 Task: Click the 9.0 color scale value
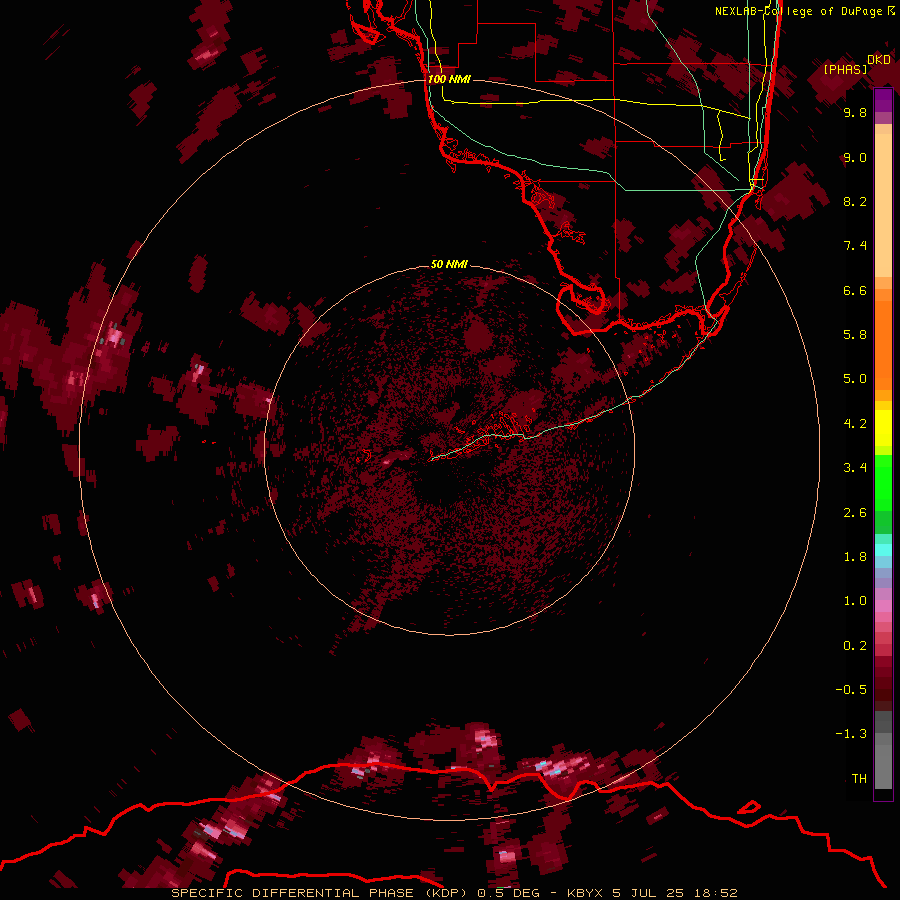tap(855, 157)
